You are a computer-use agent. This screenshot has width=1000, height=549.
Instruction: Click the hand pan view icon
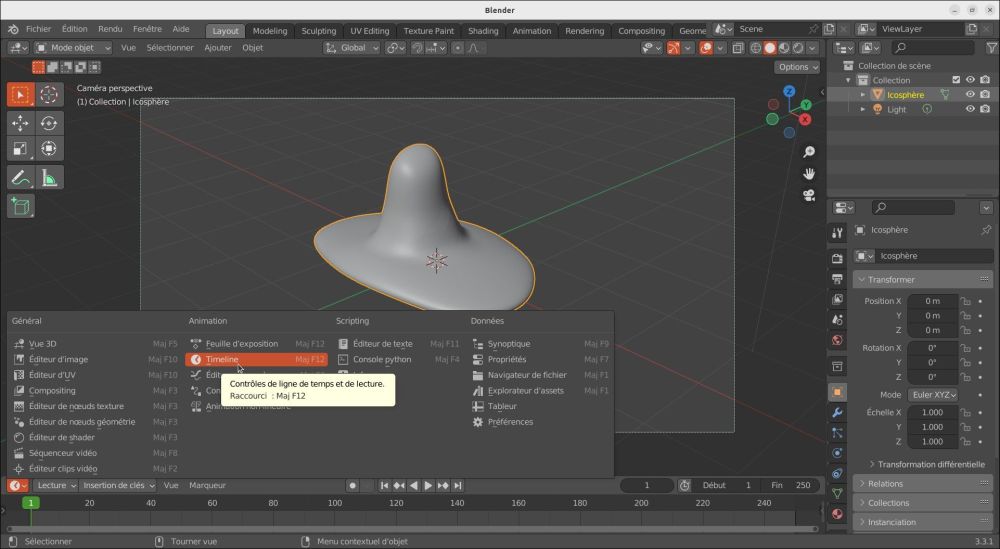coord(808,173)
